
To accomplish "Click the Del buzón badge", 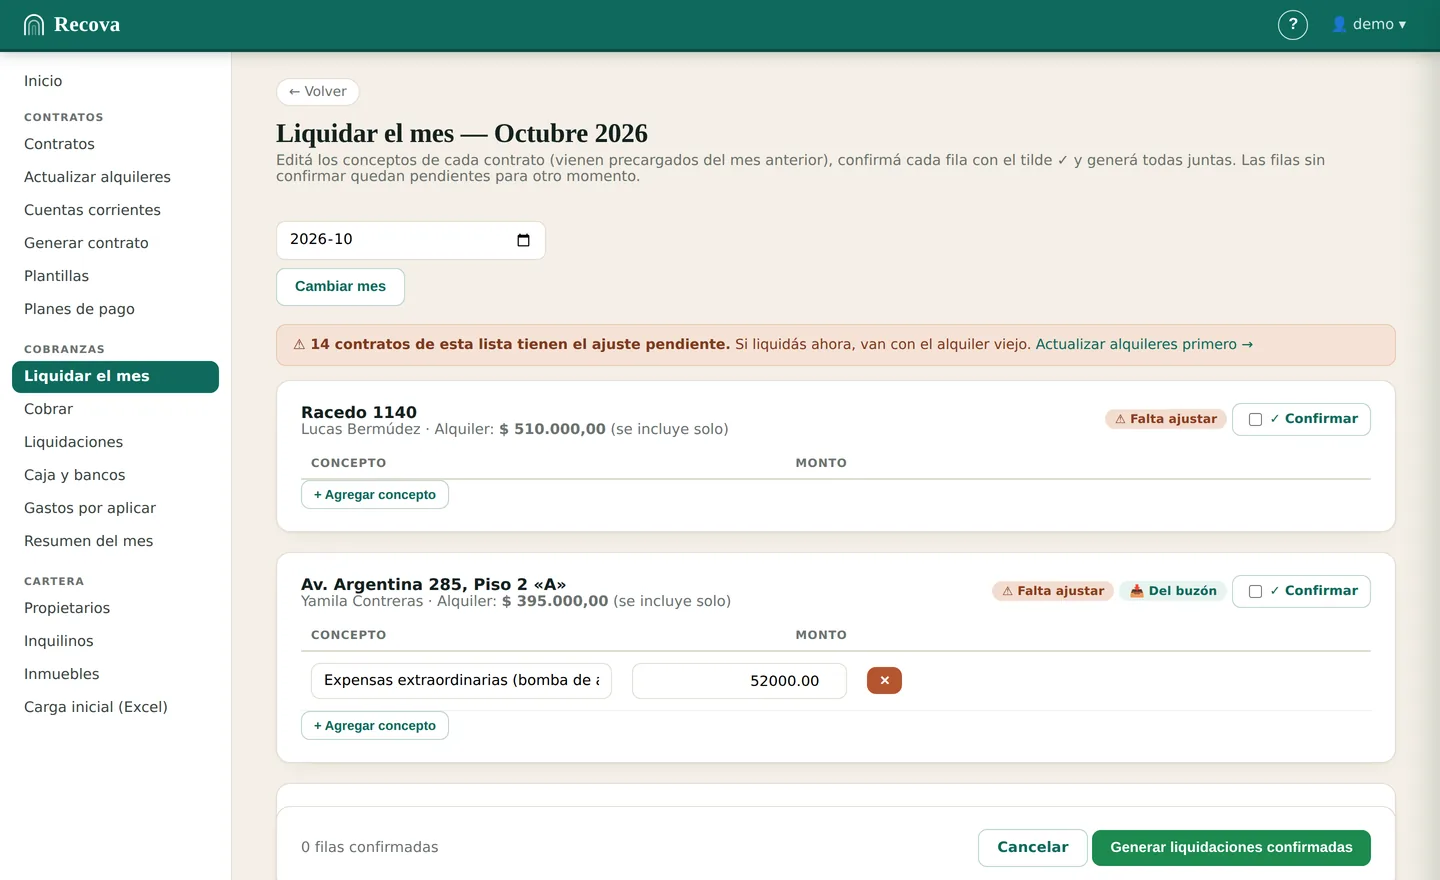I will click(1173, 592).
